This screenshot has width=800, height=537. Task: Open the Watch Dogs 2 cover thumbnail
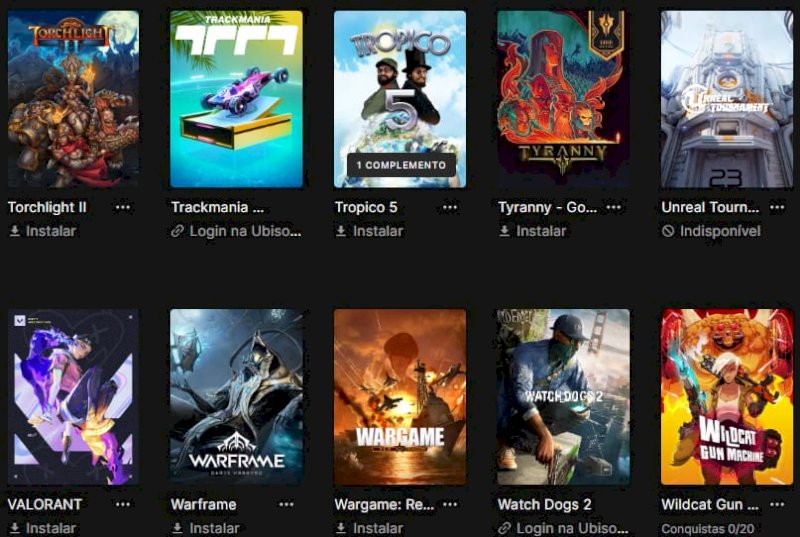[x=563, y=397]
